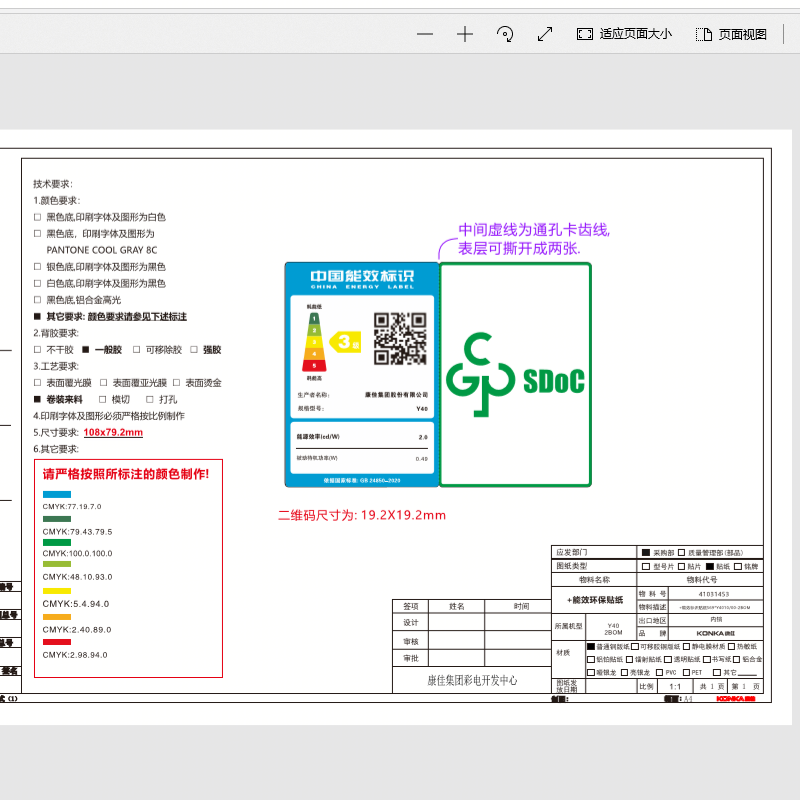Click the filled 一般胶 checkbox
Image resolution: width=800 pixels, height=800 pixels.
pos(86,349)
